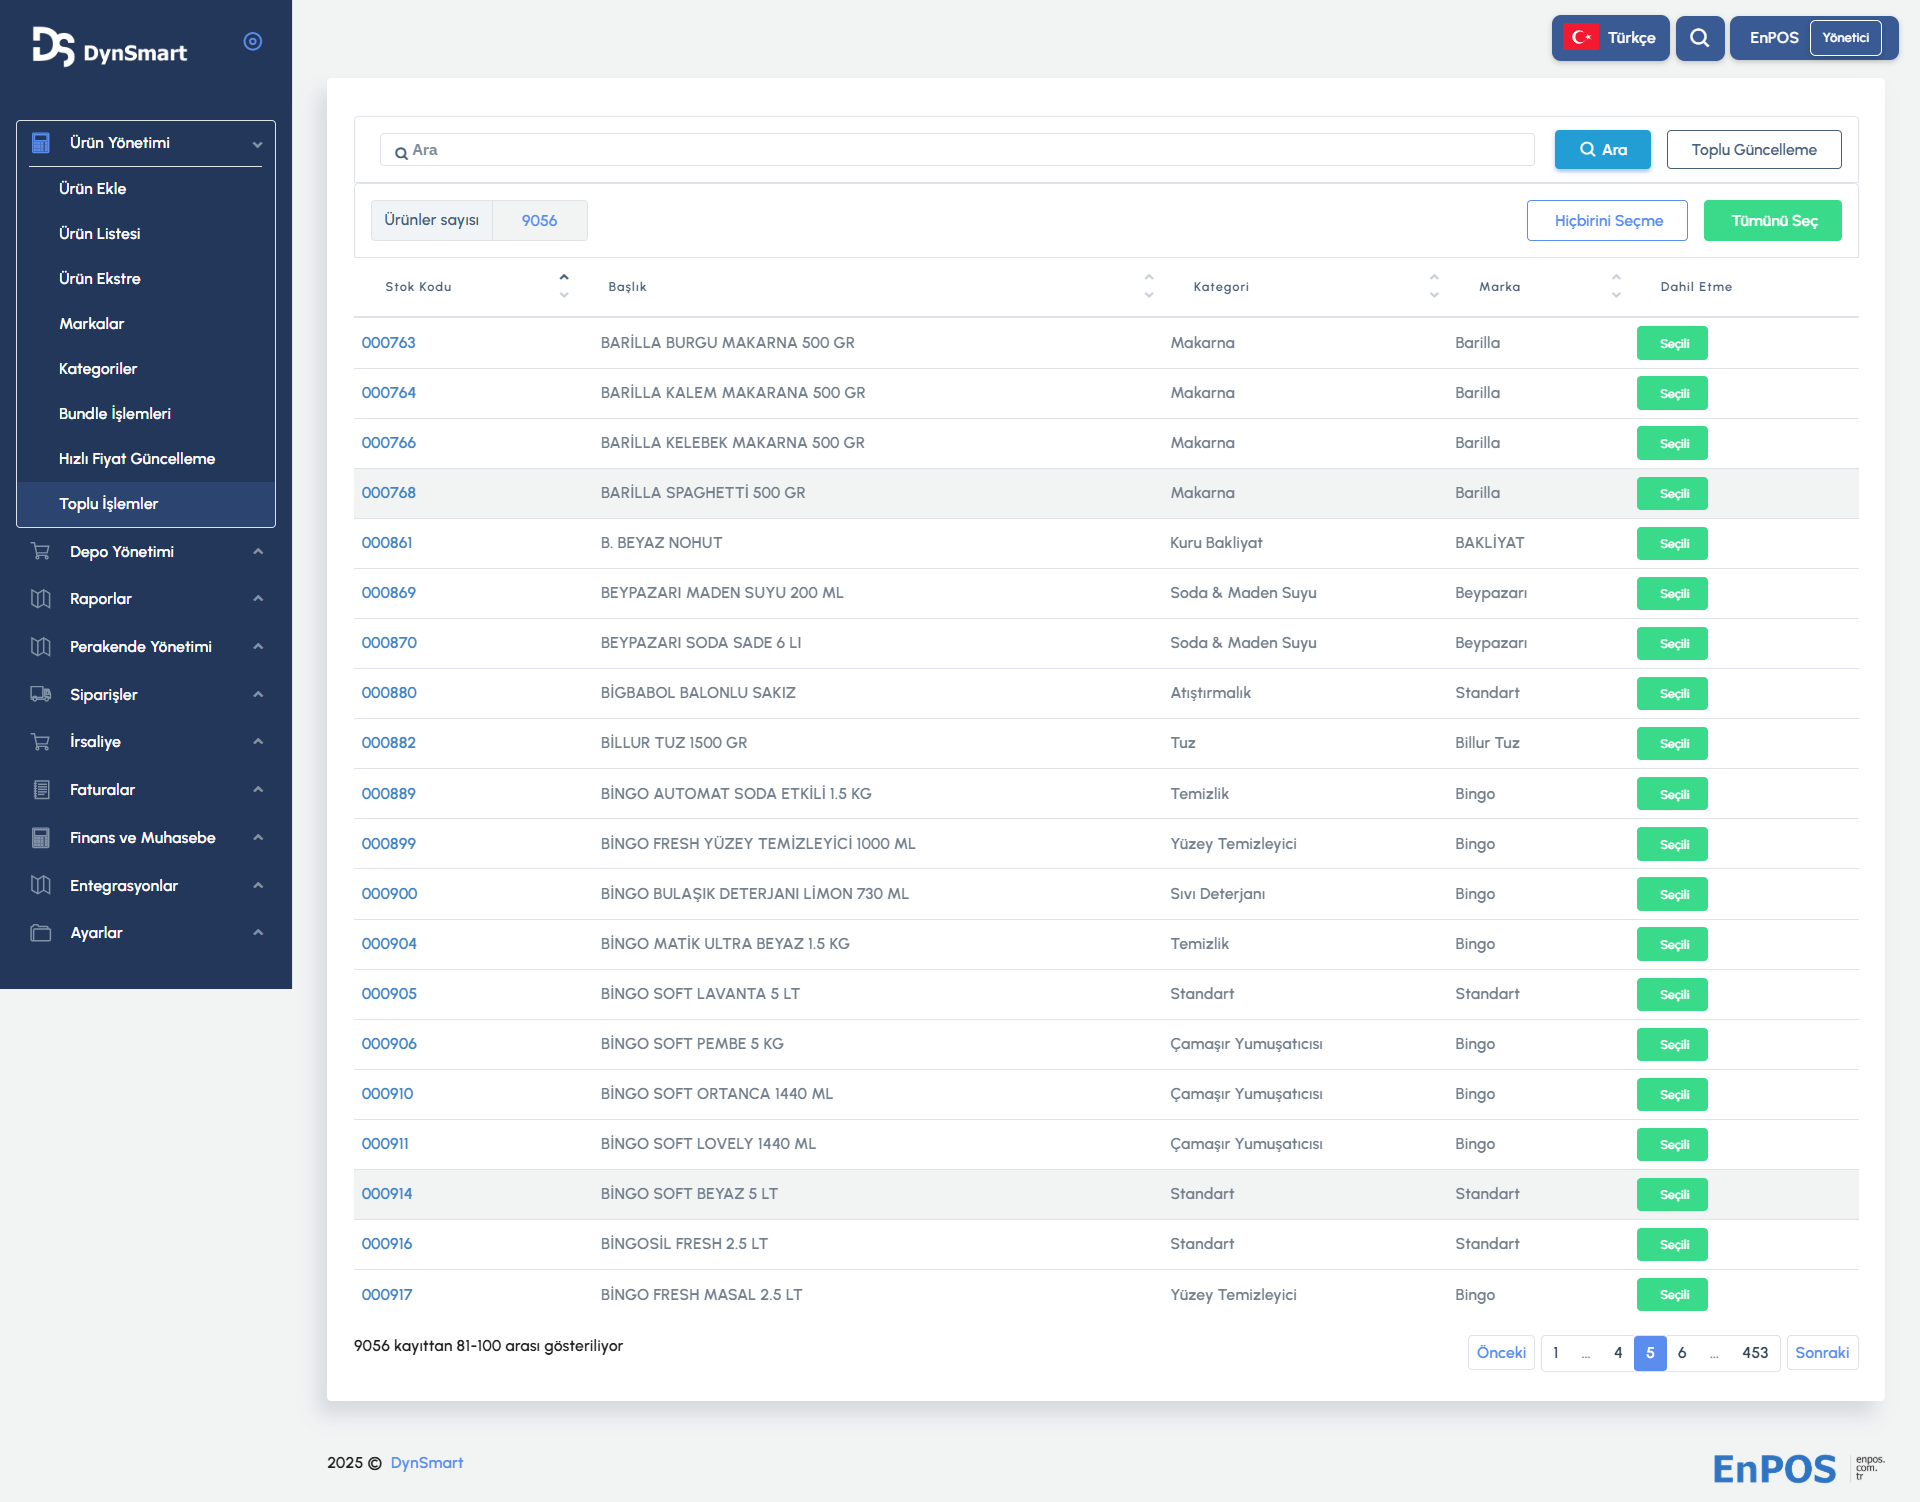Go to page 6 in pagination
This screenshot has width=1920, height=1502.
click(x=1682, y=1352)
